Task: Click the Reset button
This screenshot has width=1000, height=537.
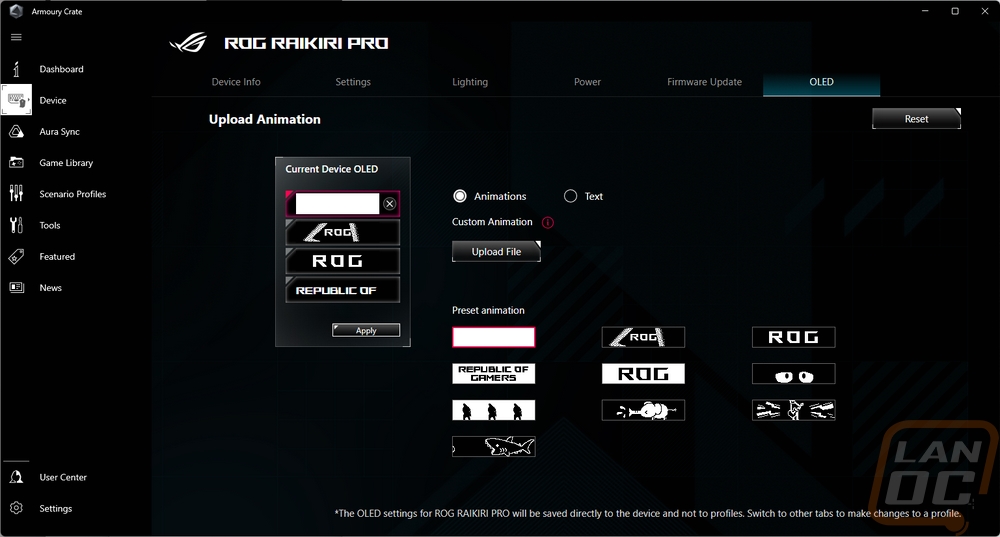Action: (x=916, y=119)
